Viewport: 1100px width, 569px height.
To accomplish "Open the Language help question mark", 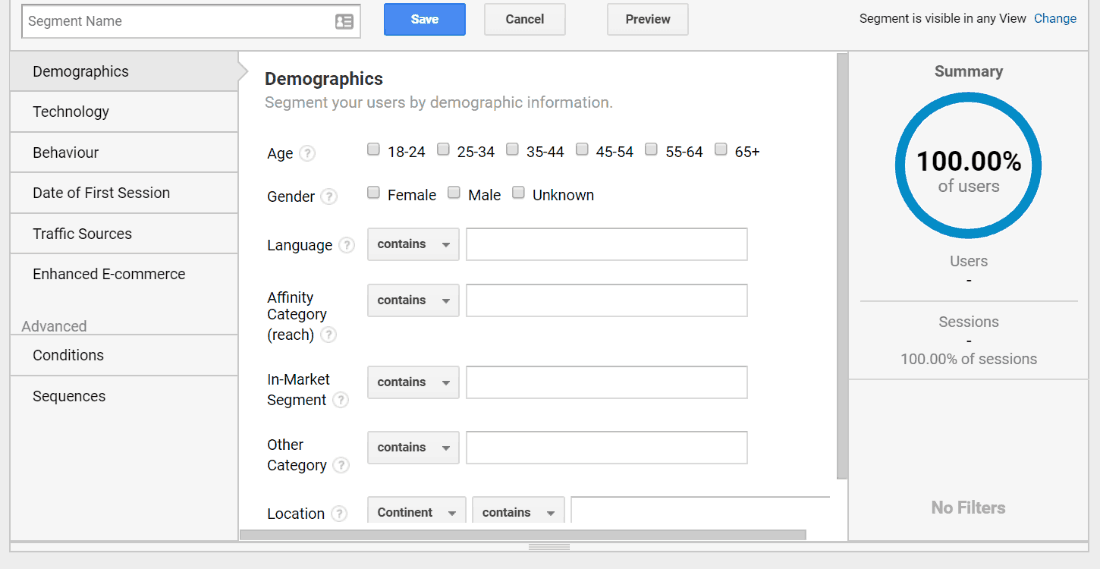I will point(347,246).
